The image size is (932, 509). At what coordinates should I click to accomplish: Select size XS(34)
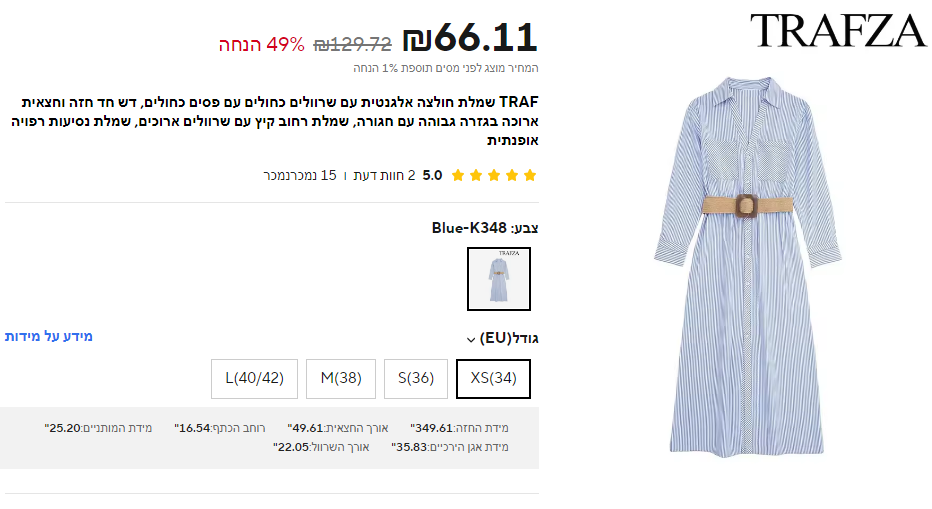point(493,379)
